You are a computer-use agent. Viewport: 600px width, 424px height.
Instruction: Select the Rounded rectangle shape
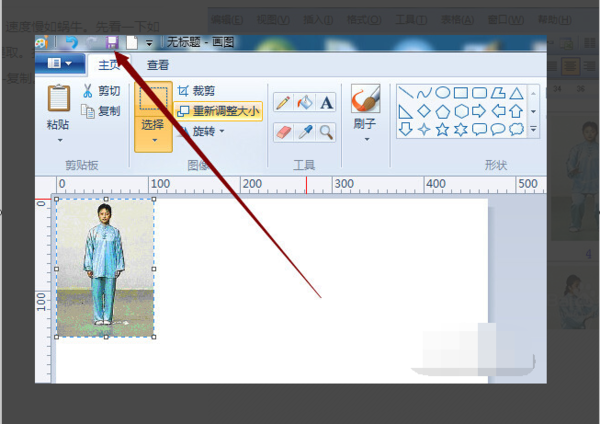click(479, 92)
